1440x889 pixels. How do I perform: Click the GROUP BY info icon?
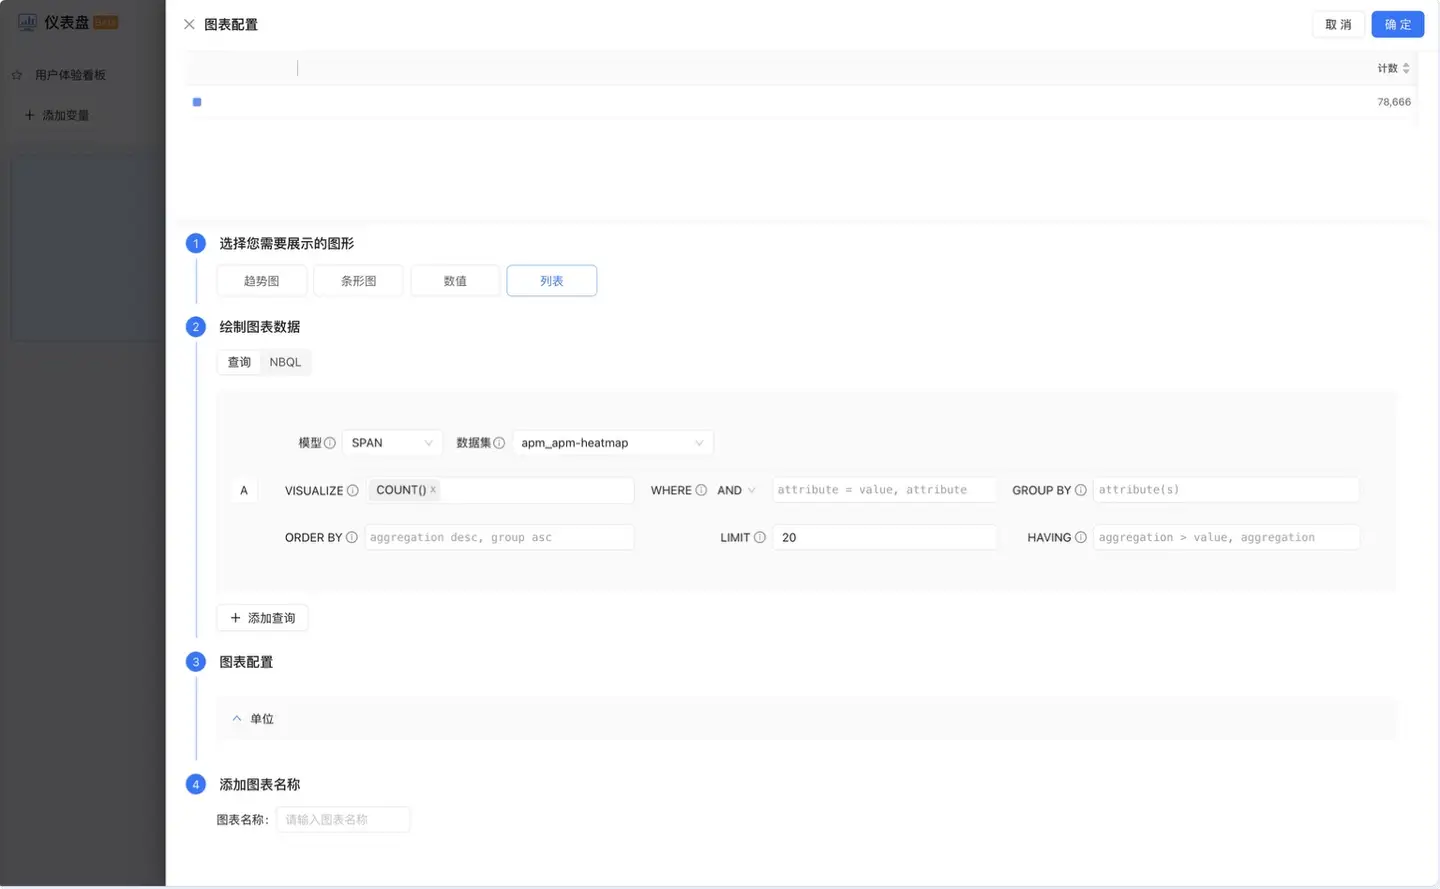pyautogui.click(x=1080, y=490)
